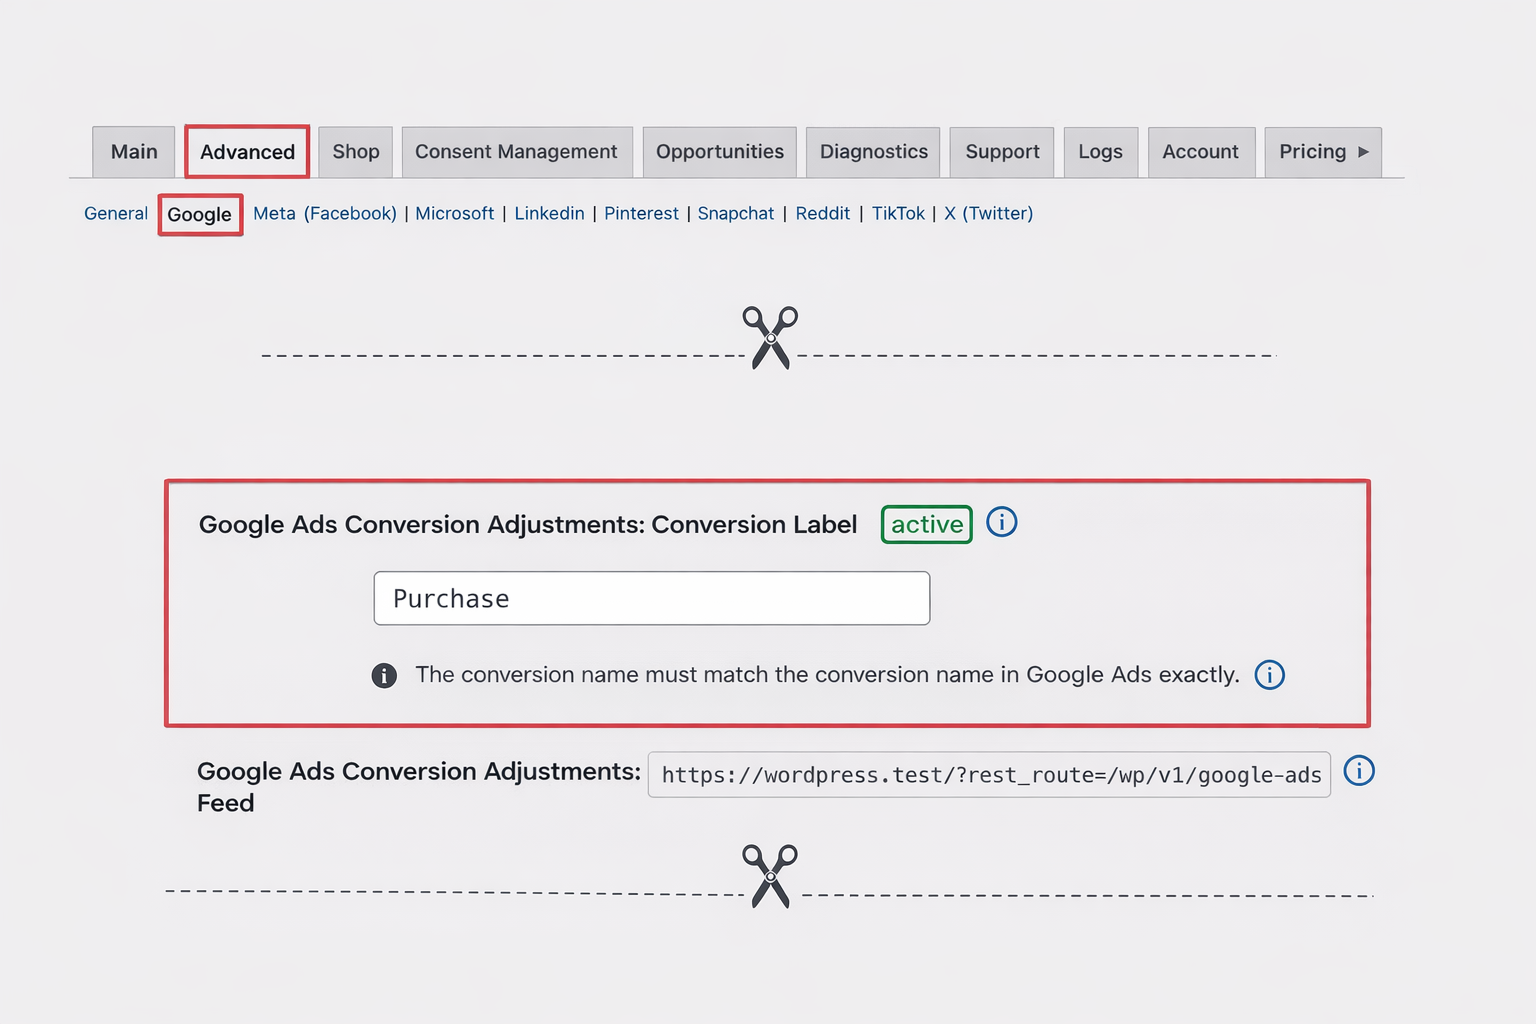Open the info icon after the conversion name note
The image size is (1536, 1024).
coord(1269,675)
